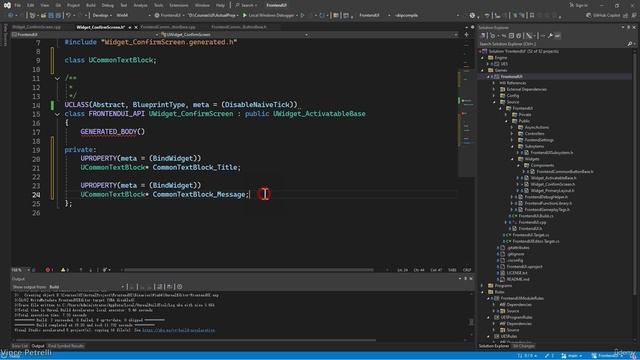Image resolution: width=640 pixels, height=360 pixels.
Task: Expand the AsyncActions folder
Action: coord(512,127)
